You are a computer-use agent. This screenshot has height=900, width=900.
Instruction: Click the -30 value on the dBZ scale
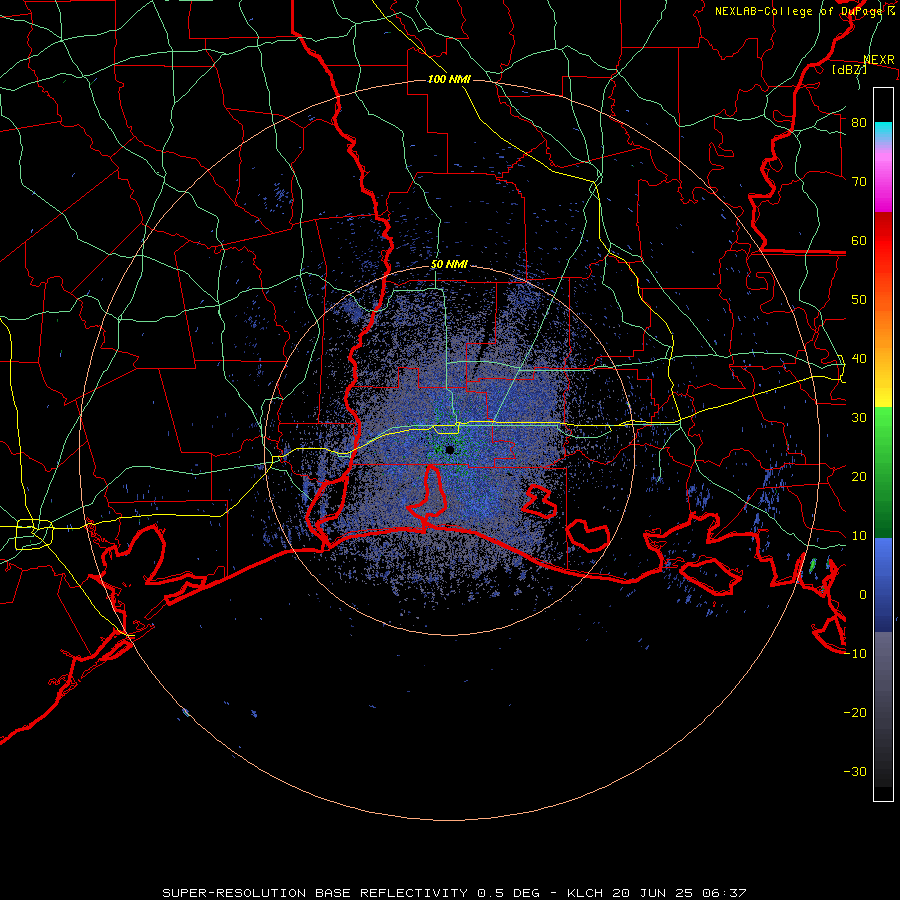coord(855,771)
